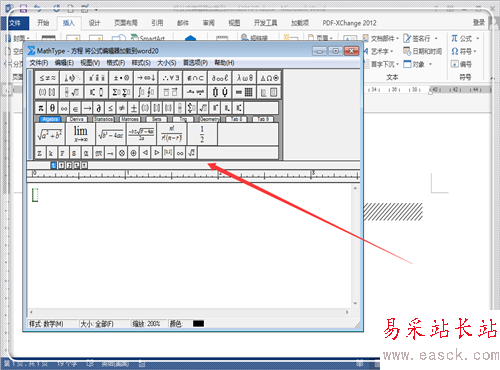
Task: Open the spaces and ellipses symbols palette
Action: (x=71, y=78)
